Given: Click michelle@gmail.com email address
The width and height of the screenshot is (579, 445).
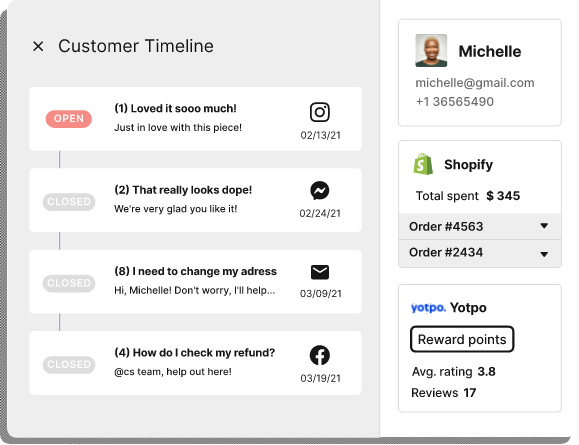Looking at the screenshot, I should point(475,83).
